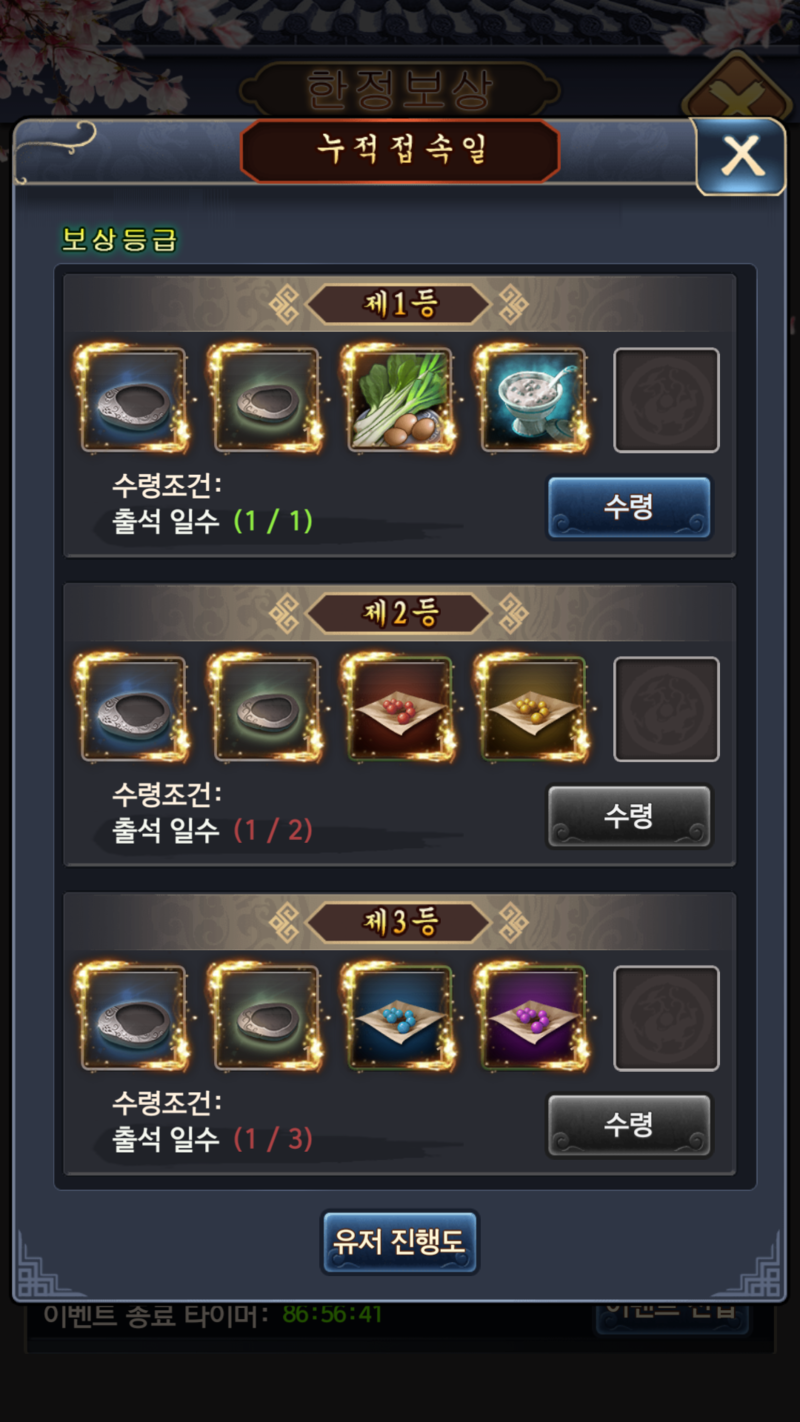Tap the blue stone item in 제1등 rewards
The image size is (800, 1422).
[133, 400]
